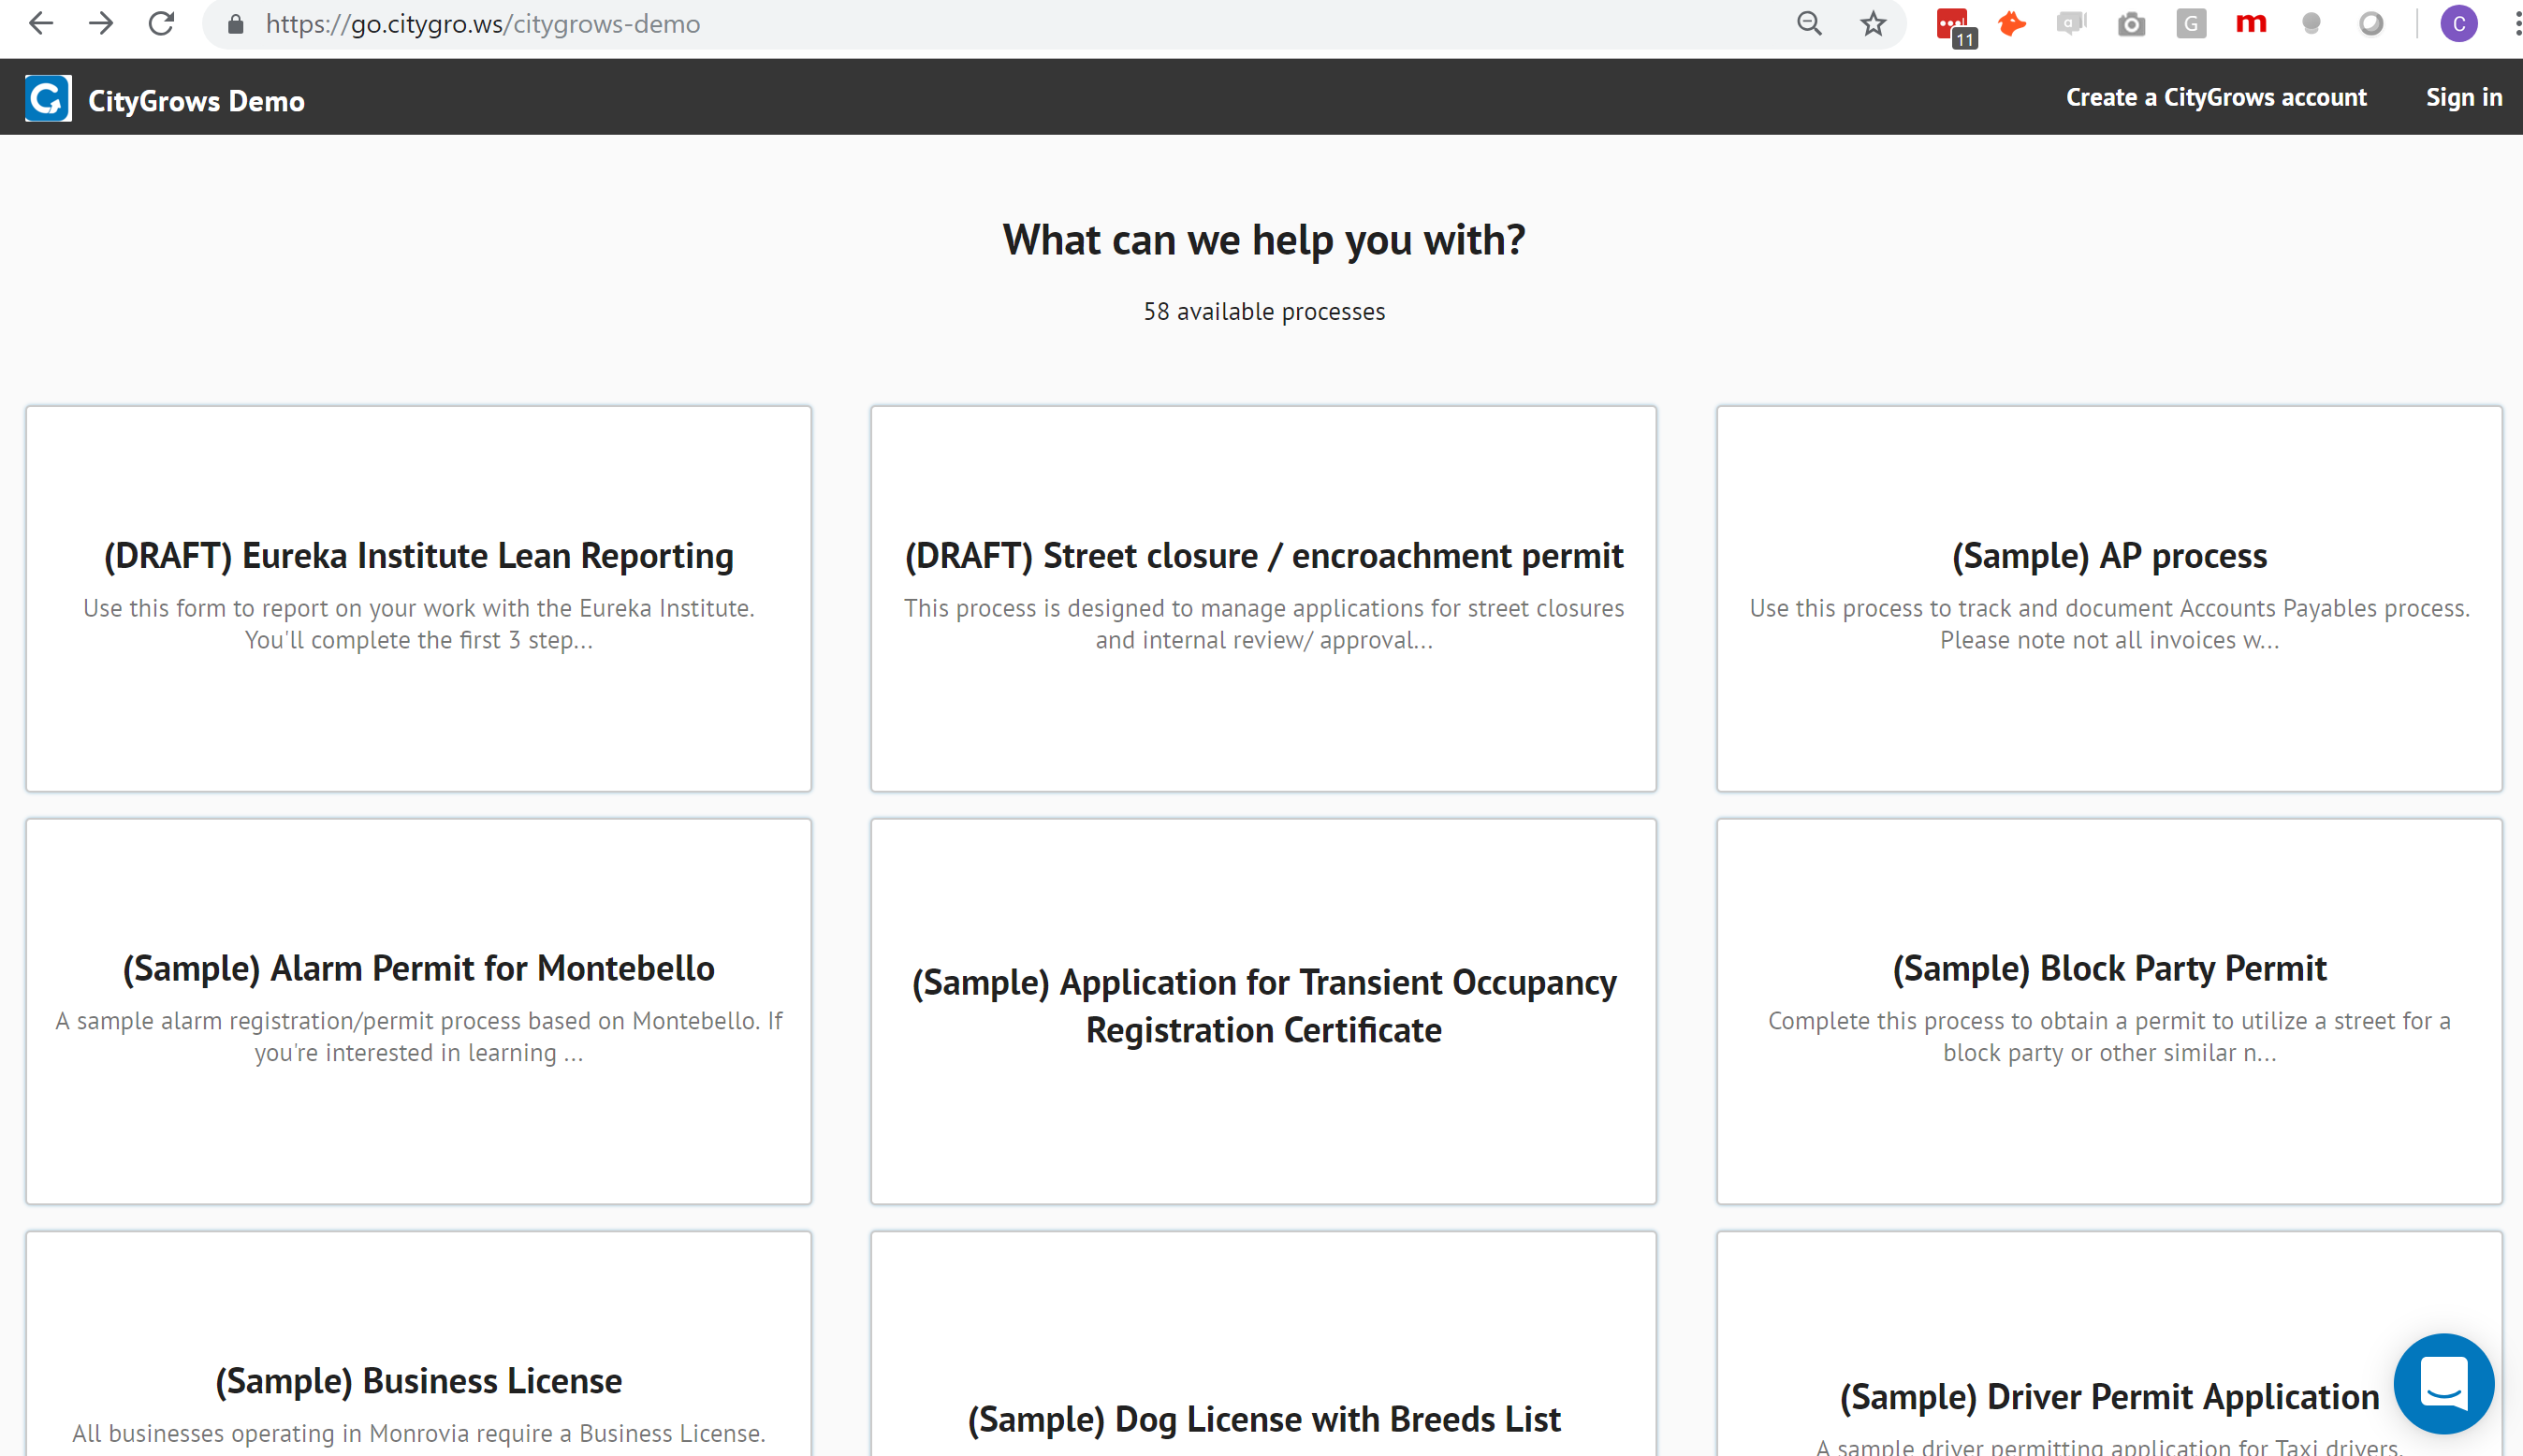The width and height of the screenshot is (2523, 1456).
Task: Open the Eureka Institute Lean Reporting card
Action: 418,598
